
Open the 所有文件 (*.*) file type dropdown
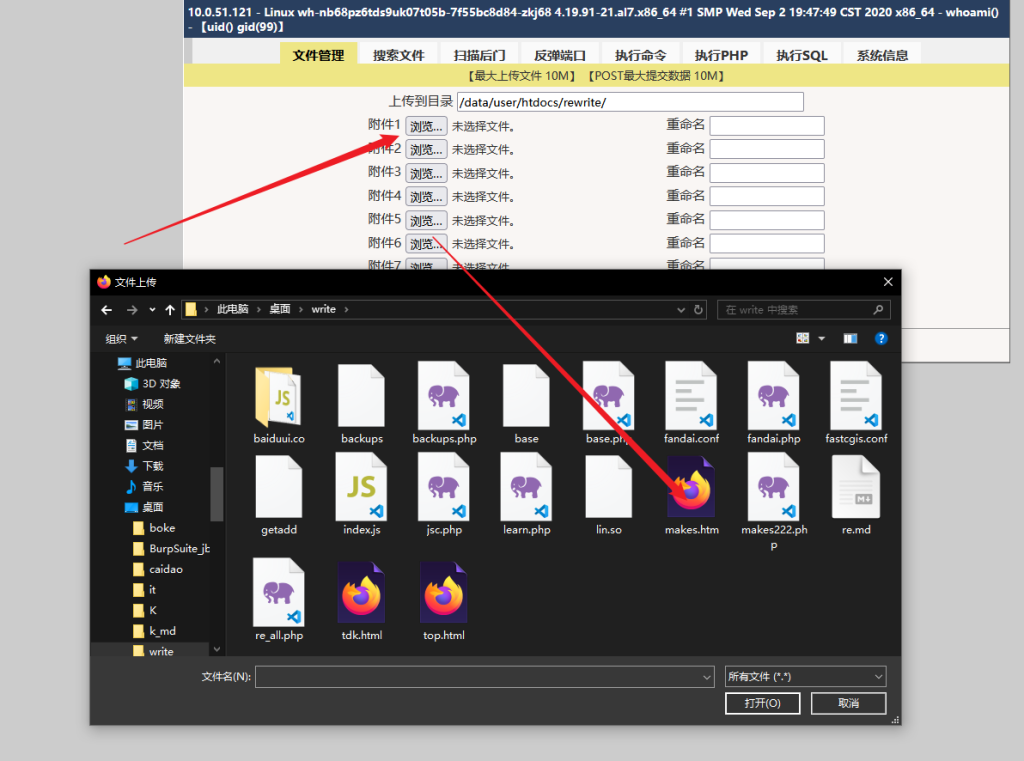click(805, 677)
